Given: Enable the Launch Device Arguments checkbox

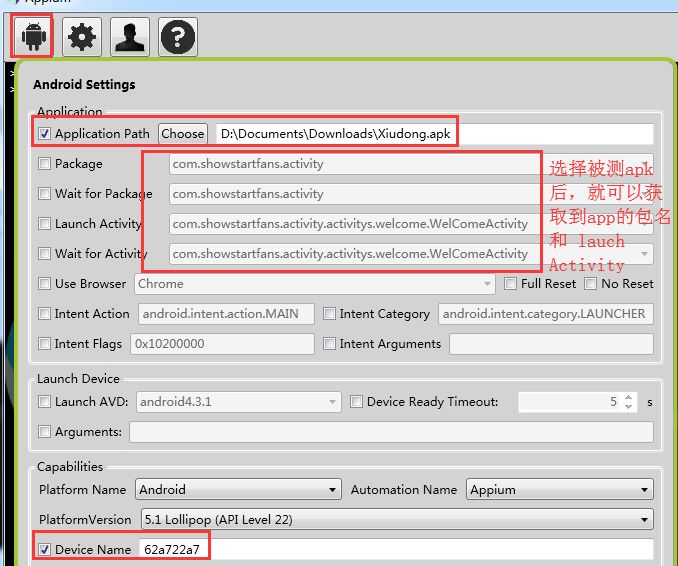Looking at the screenshot, I should coord(45,432).
